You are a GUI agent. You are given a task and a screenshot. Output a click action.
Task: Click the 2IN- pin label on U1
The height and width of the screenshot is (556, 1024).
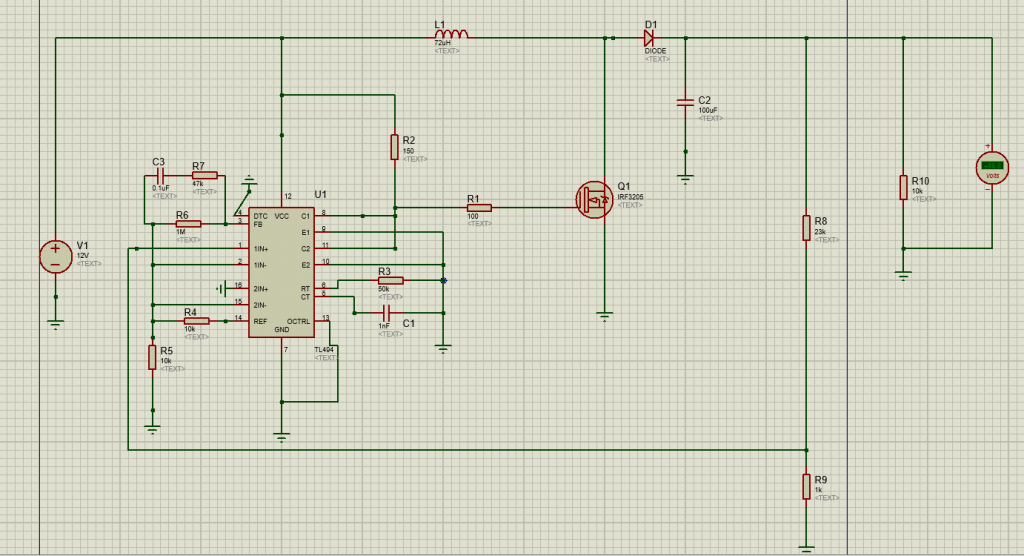coord(261,305)
